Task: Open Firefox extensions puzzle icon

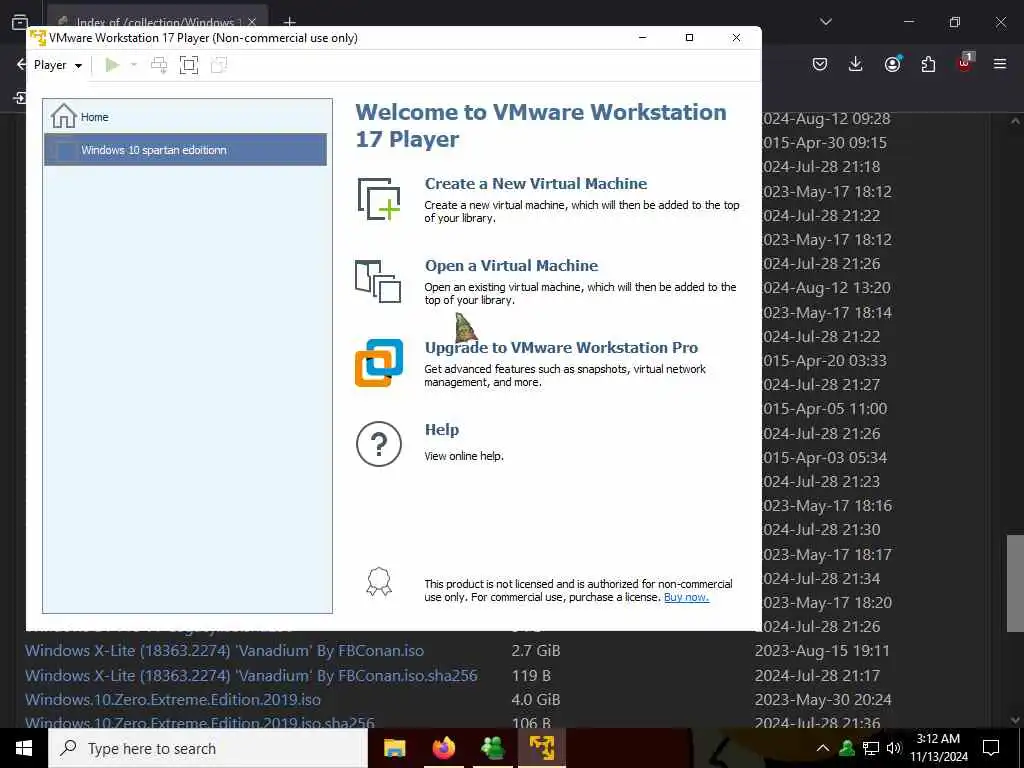Action: point(928,64)
